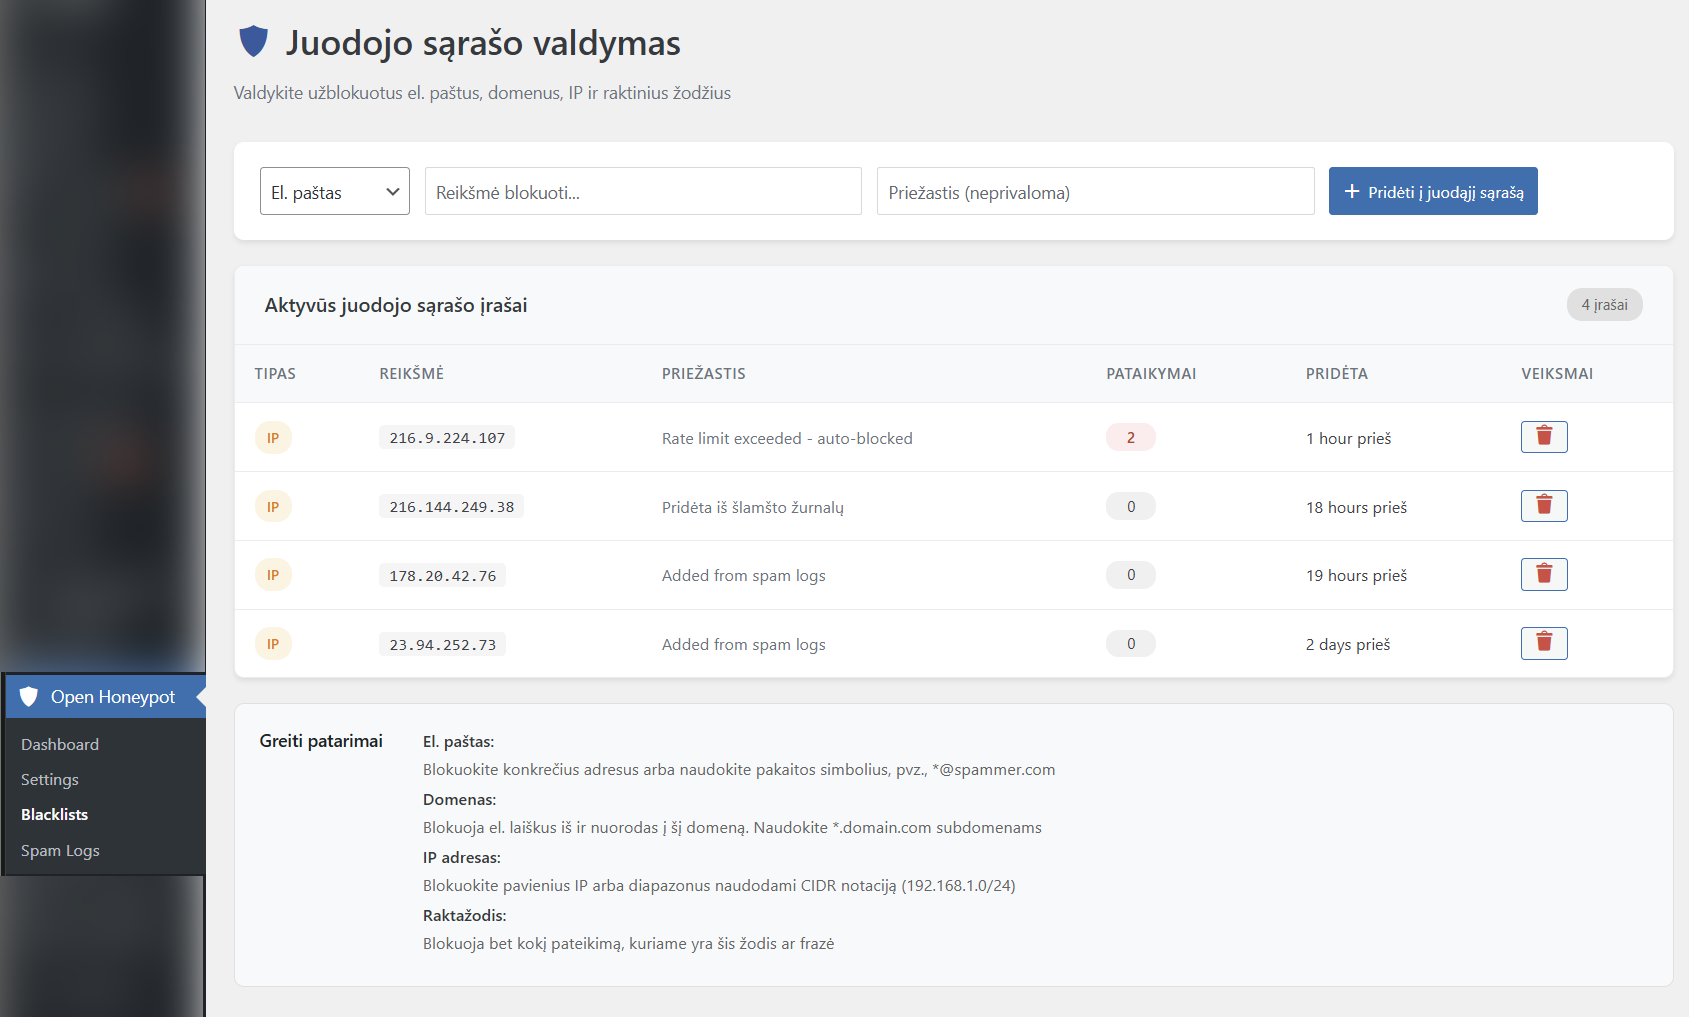
Task: Delete the 216.9.224.107 blacklist entry
Action: tap(1543, 437)
